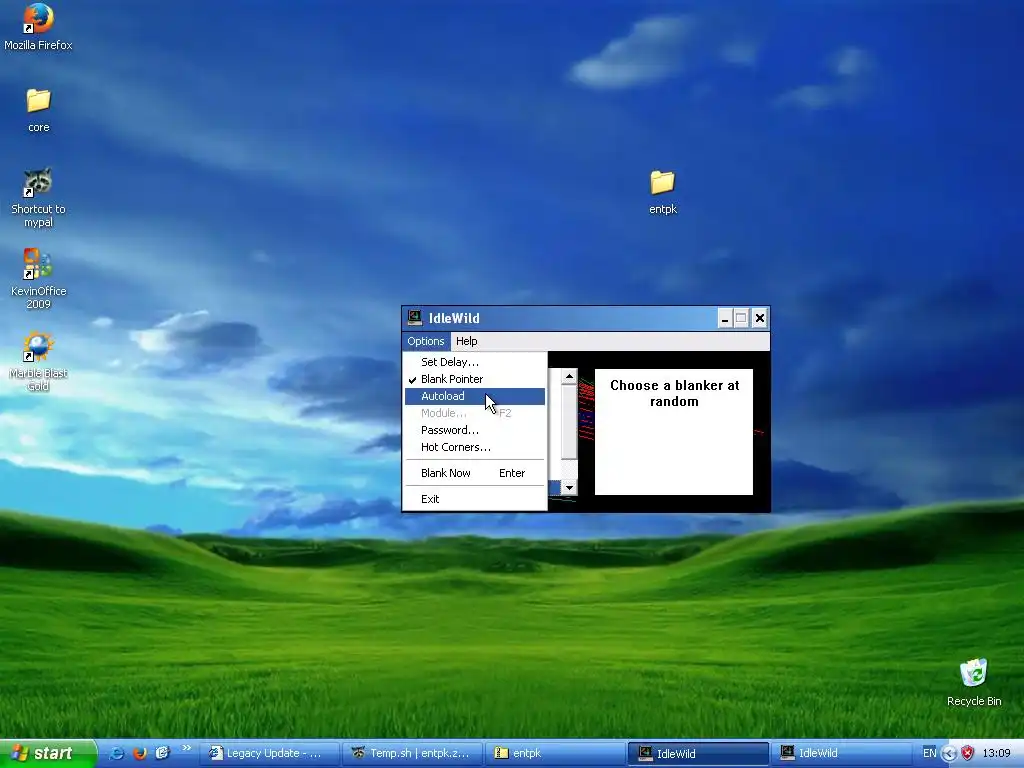
Task: Click the 'Choose a blanker at random' description
Action: coord(674,393)
